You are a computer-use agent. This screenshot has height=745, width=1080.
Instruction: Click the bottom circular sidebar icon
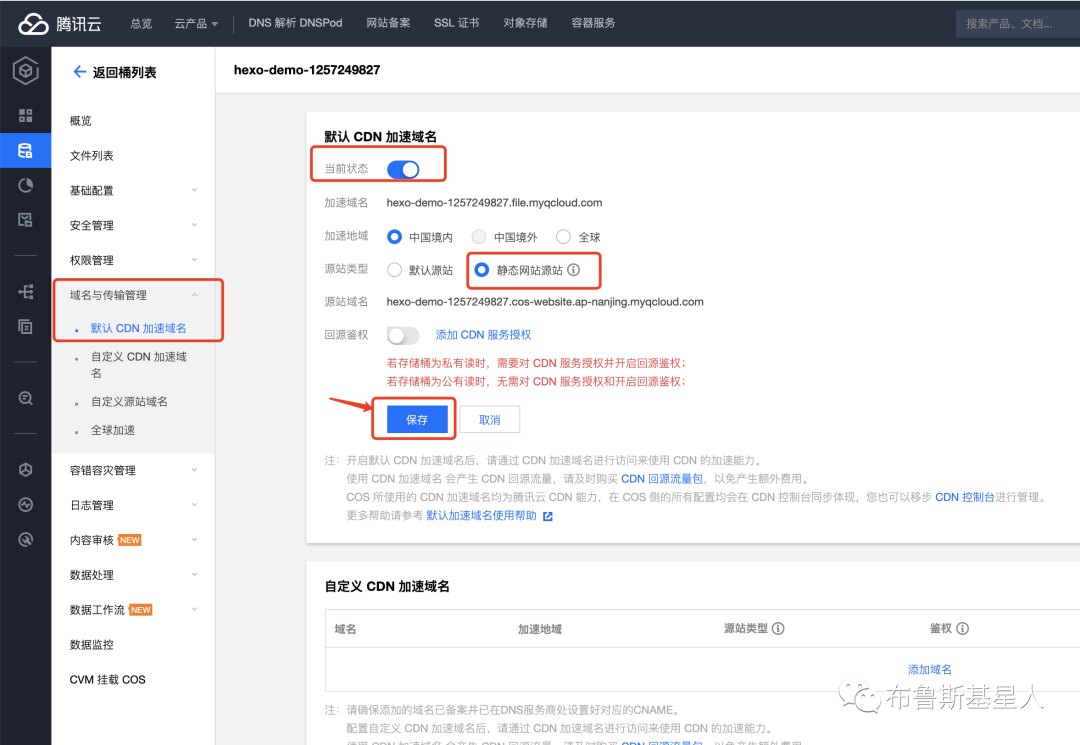[x=25, y=539]
